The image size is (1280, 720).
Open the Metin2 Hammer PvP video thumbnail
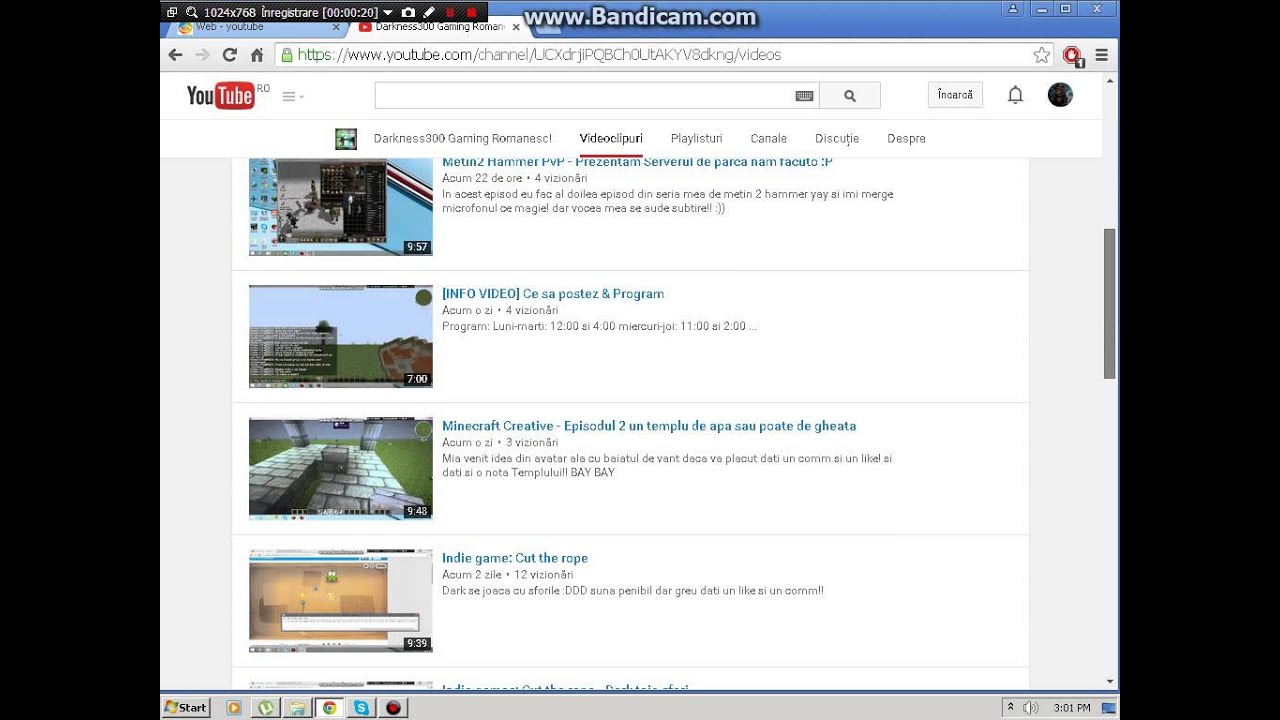(x=341, y=207)
